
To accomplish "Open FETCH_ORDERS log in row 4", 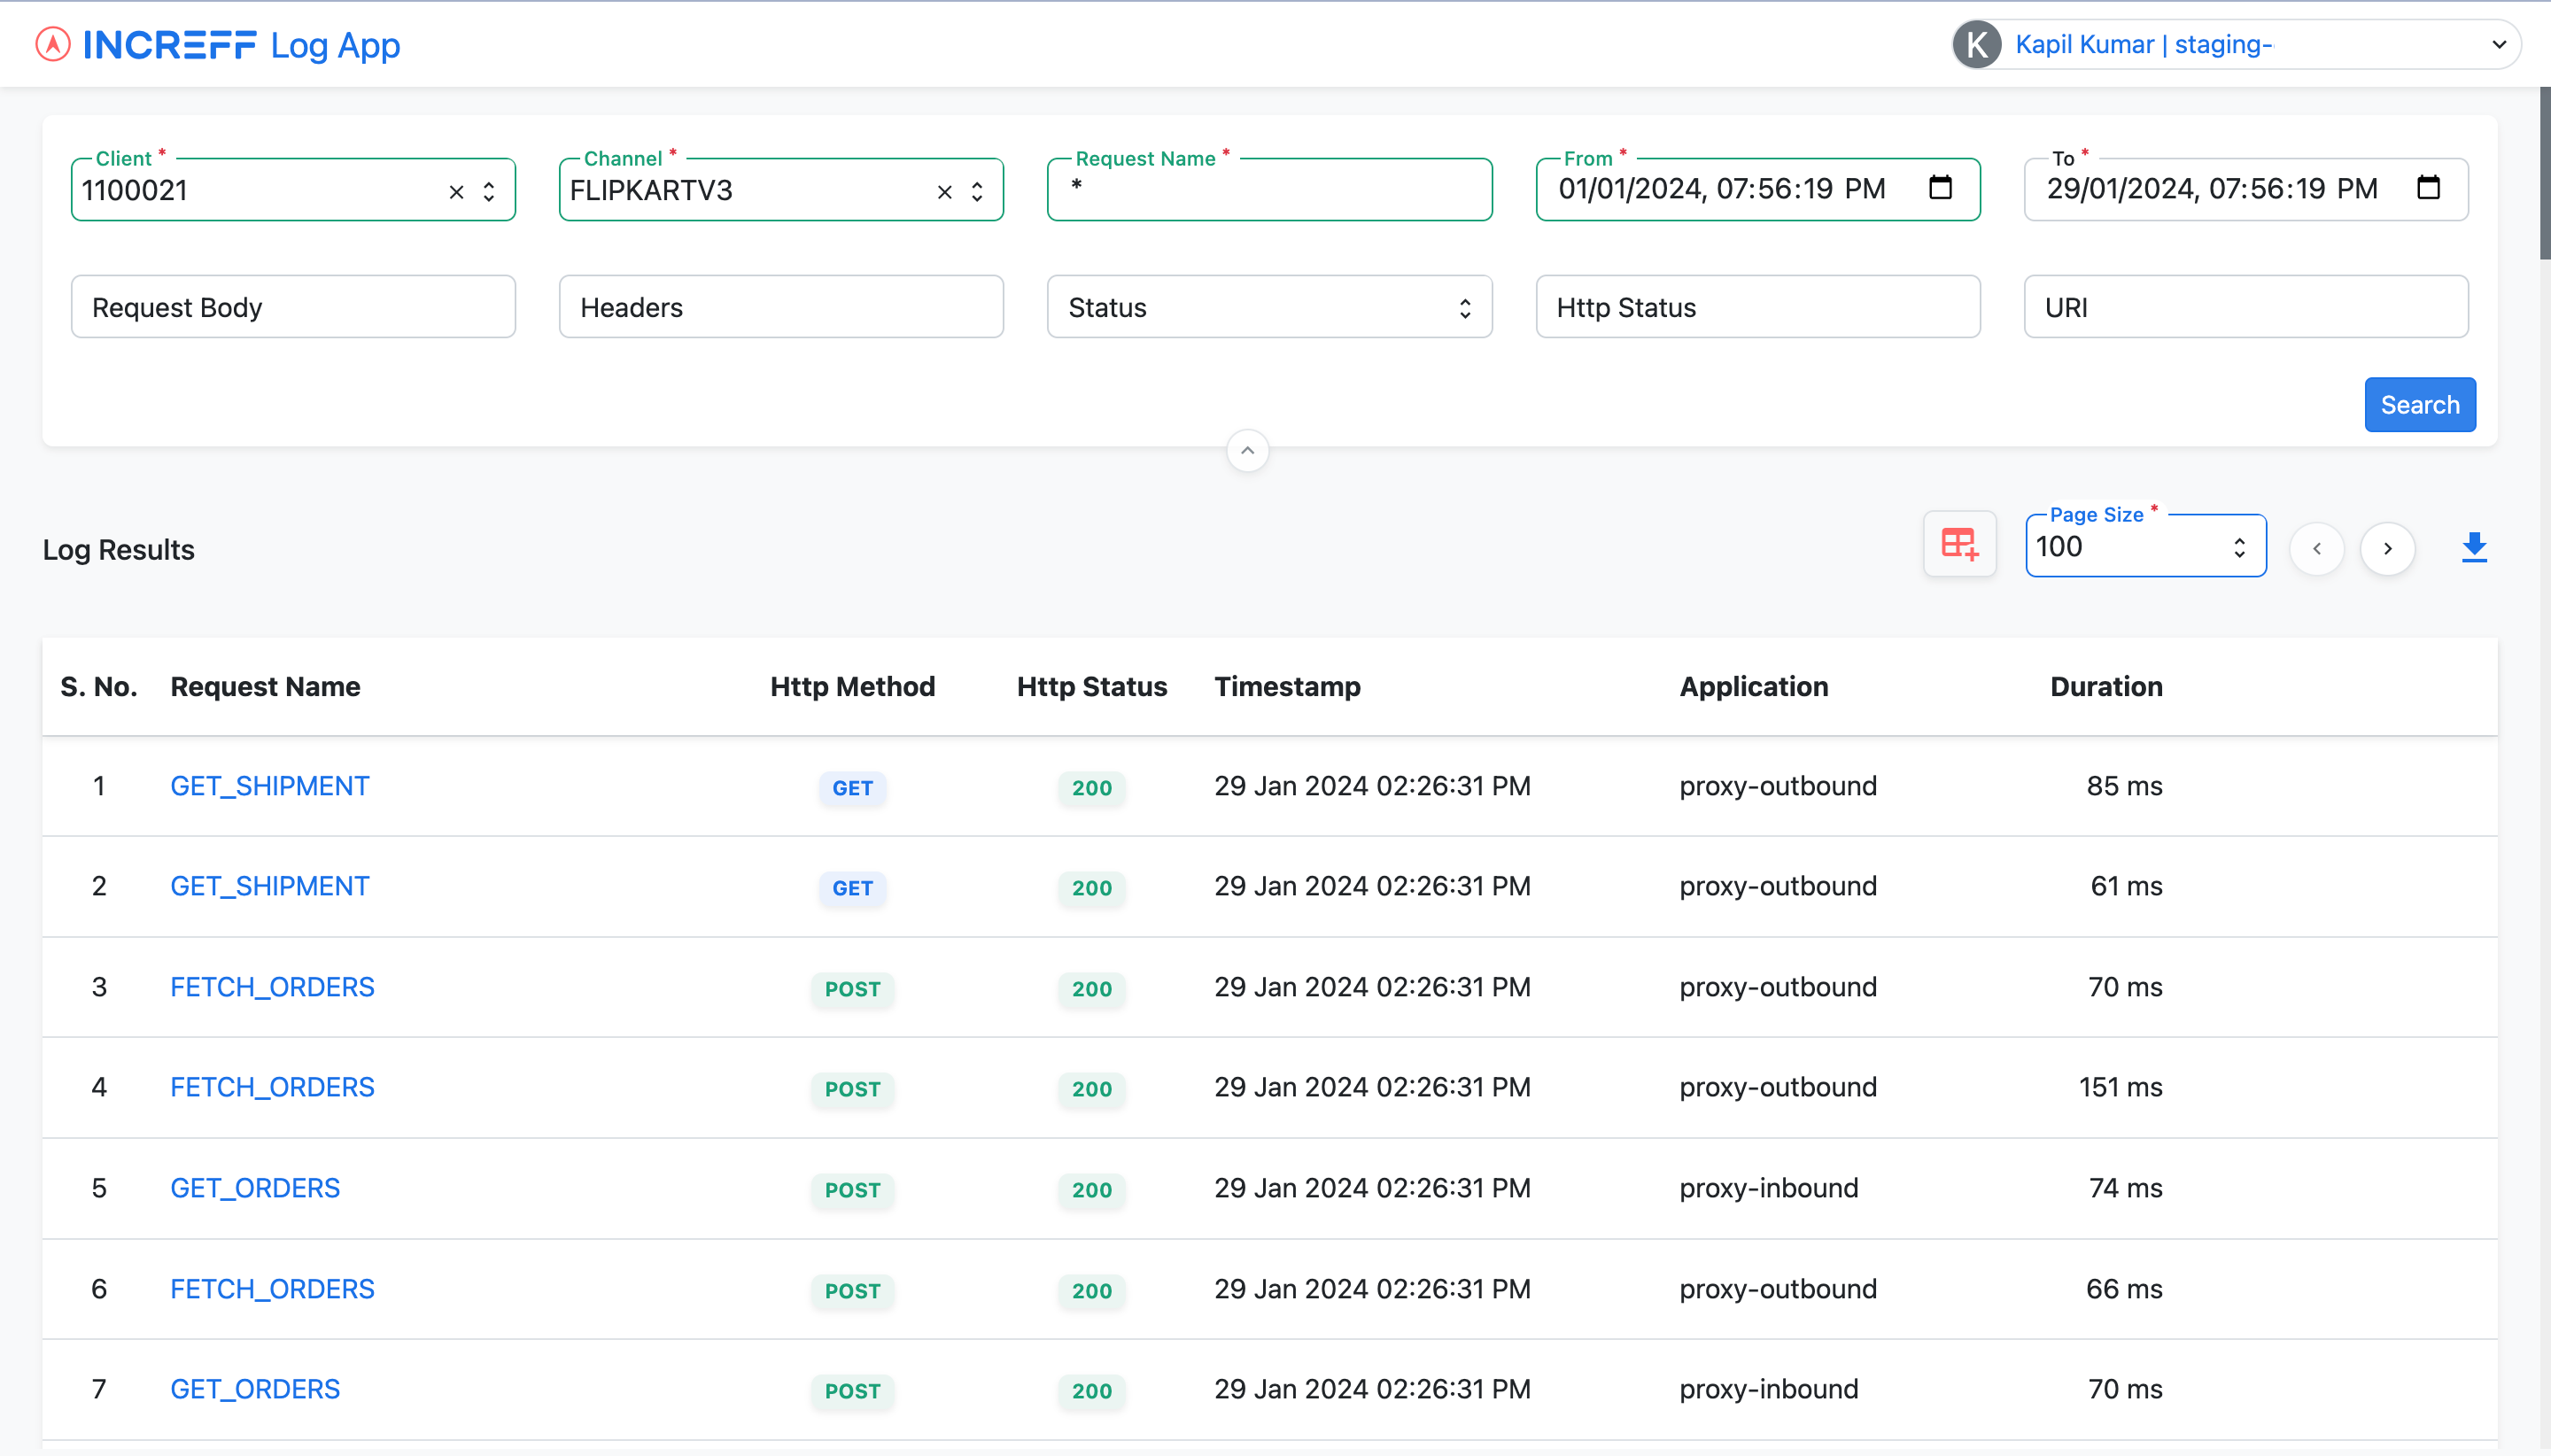I will coord(272,1087).
